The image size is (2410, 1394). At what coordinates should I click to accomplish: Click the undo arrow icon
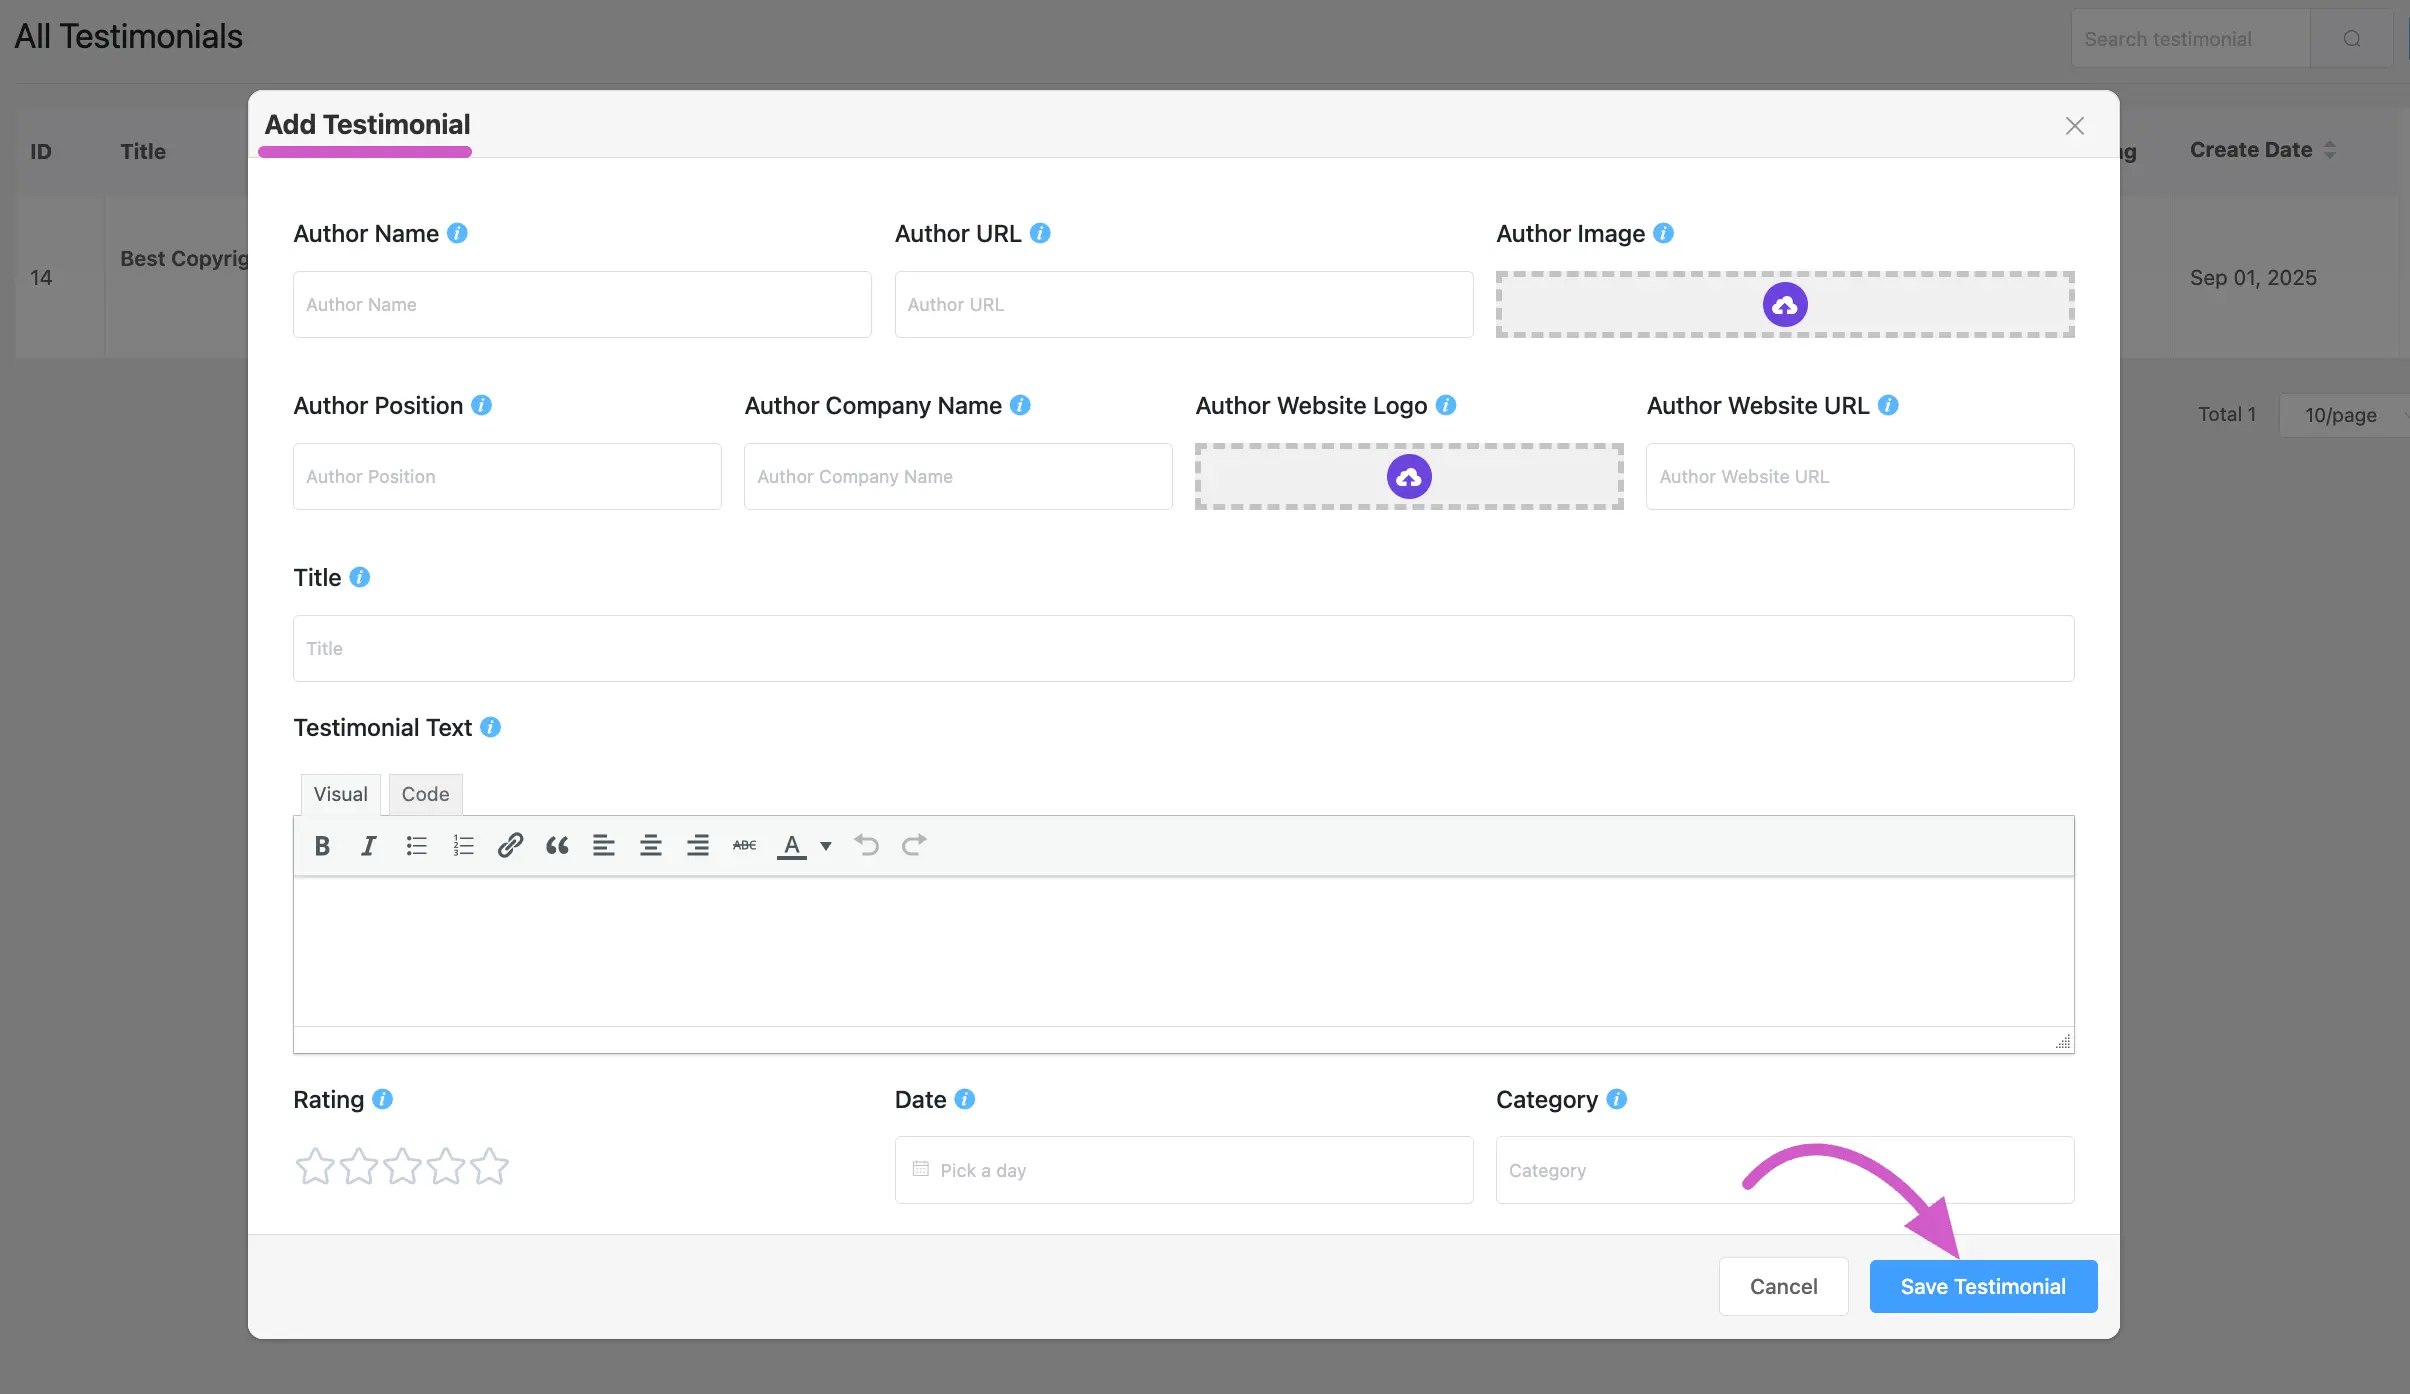[x=866, y=846]
